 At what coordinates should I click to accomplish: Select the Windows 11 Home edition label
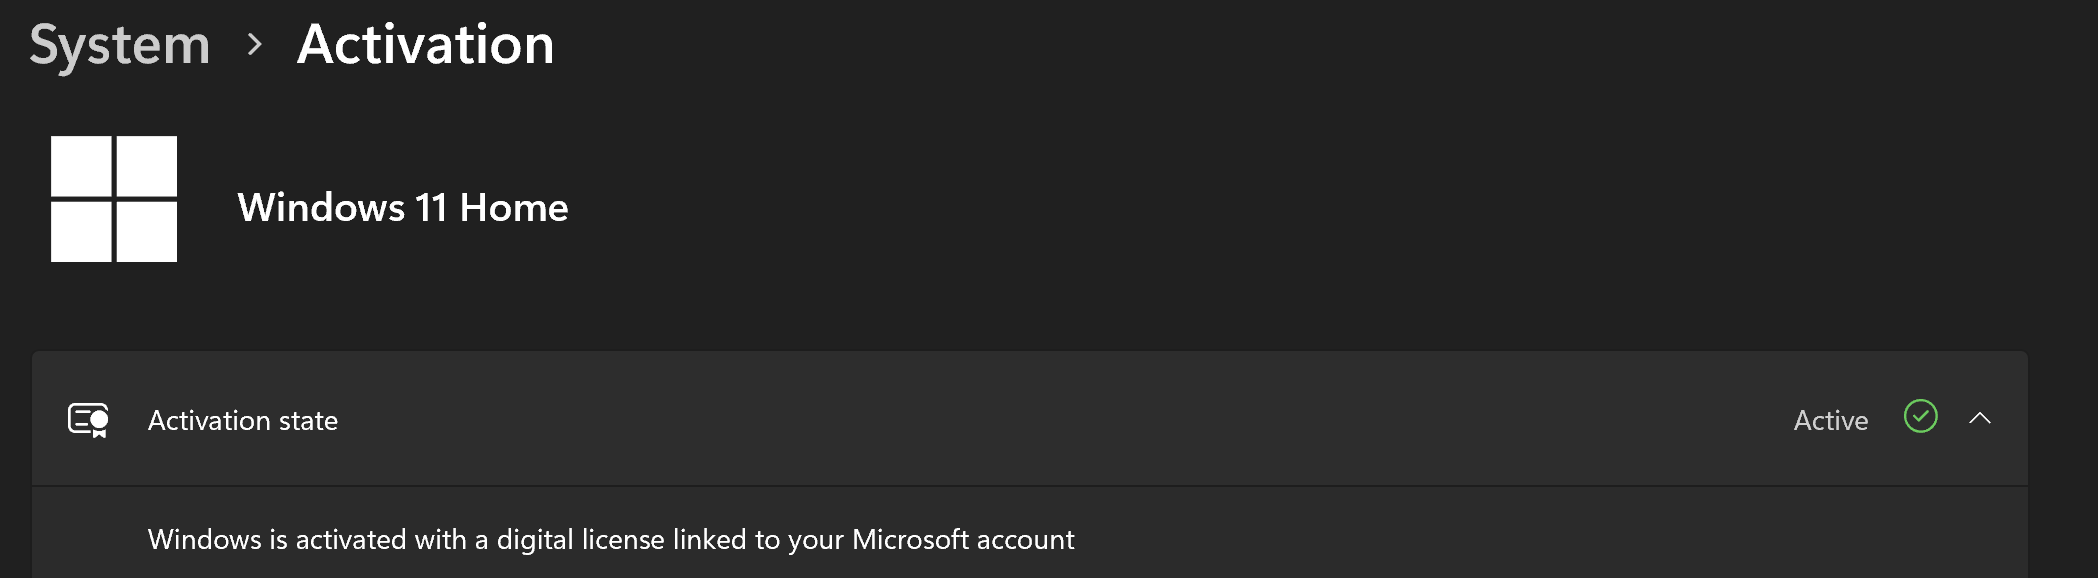pos(402,208)
